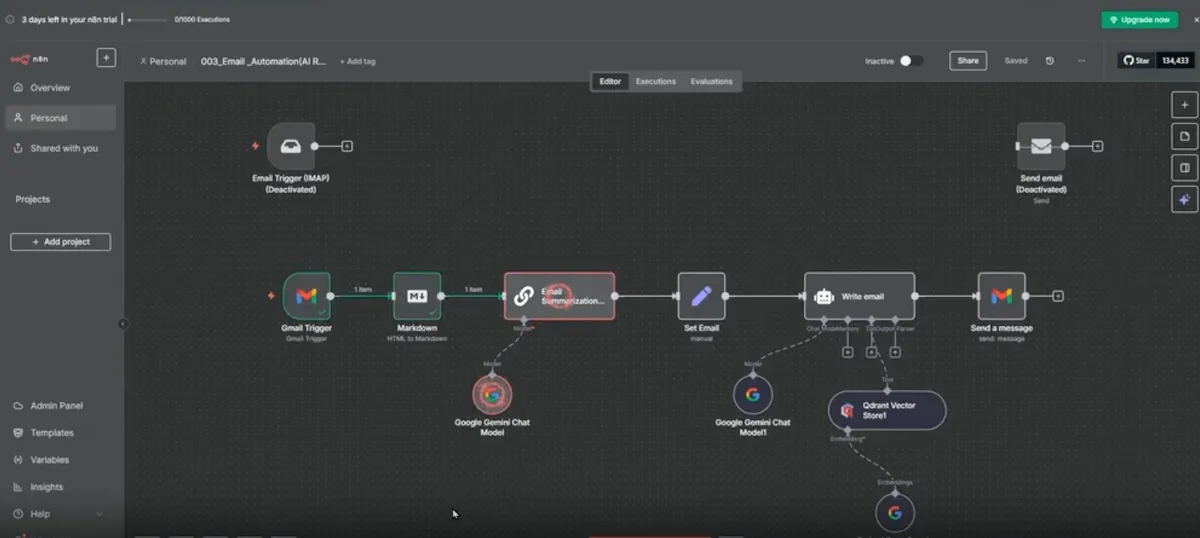
Task: Open the AI assistant sparkle icon
Action: point(1184,200)
